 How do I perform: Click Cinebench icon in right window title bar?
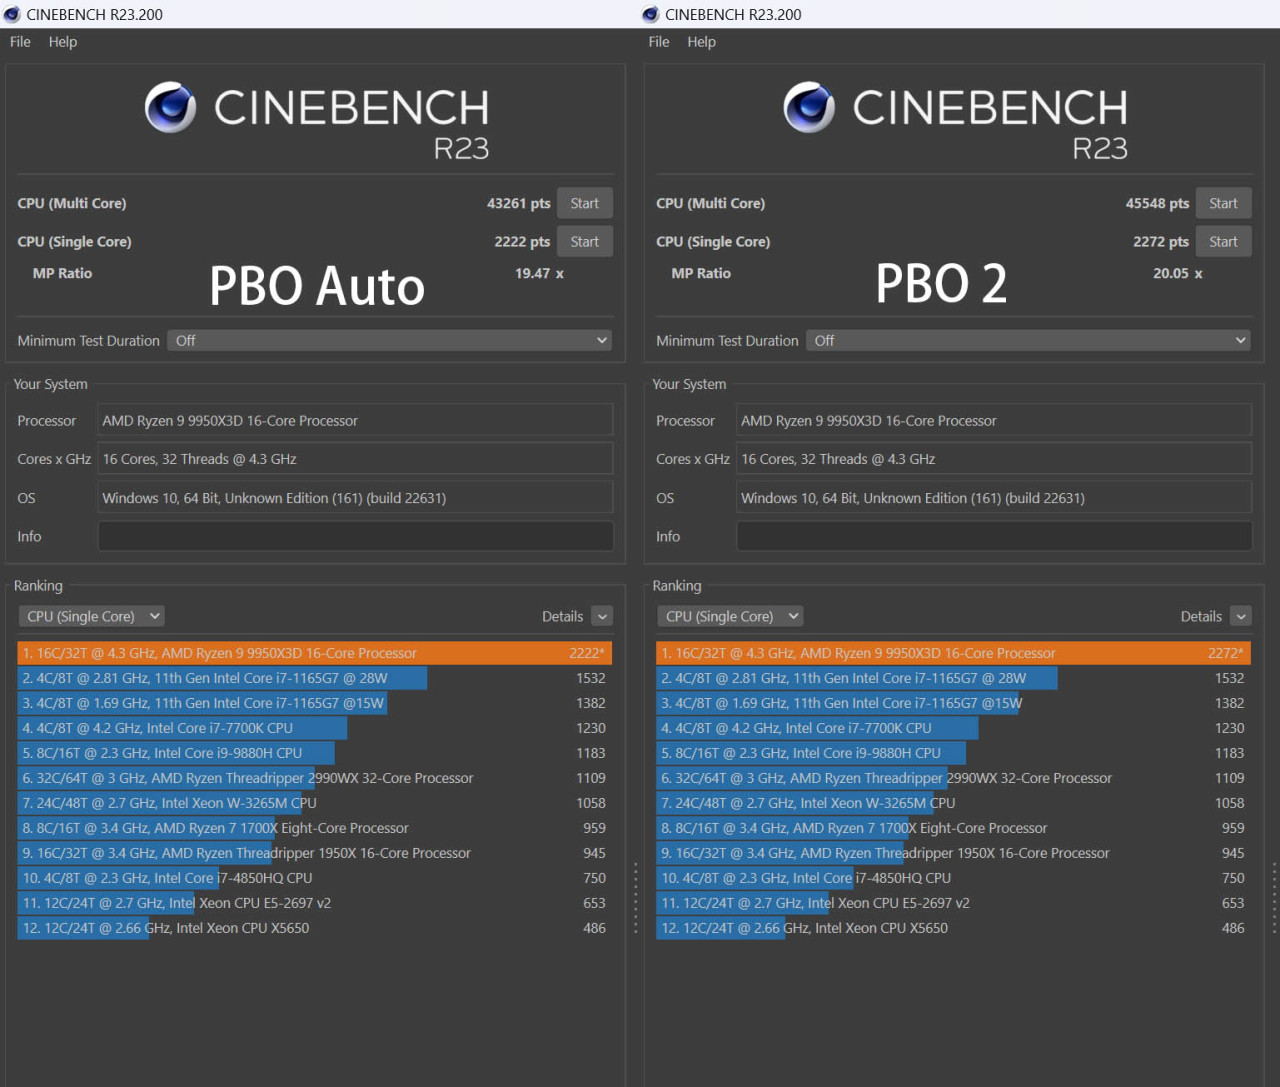651,14
